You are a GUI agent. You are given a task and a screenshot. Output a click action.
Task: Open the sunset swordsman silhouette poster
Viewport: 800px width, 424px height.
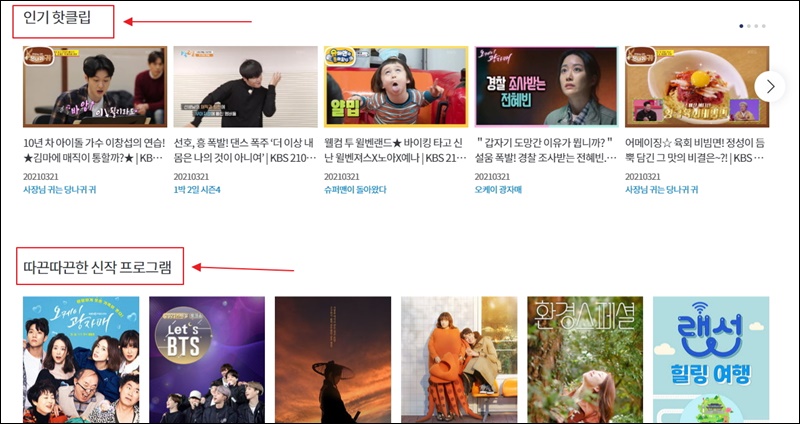click(333, 360)
